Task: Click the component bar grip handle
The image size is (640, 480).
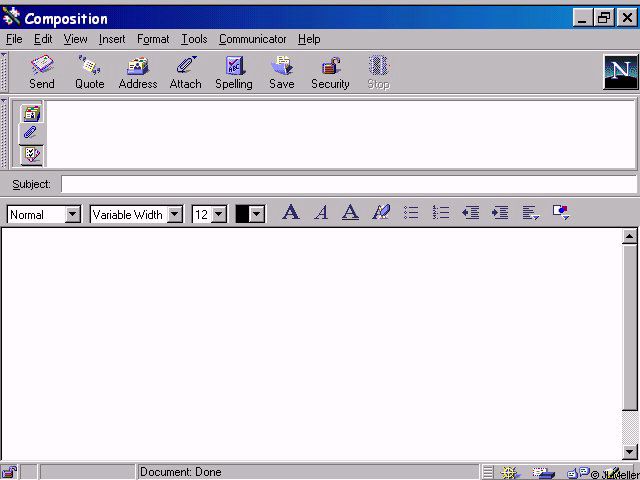Action: pos(488,473)
